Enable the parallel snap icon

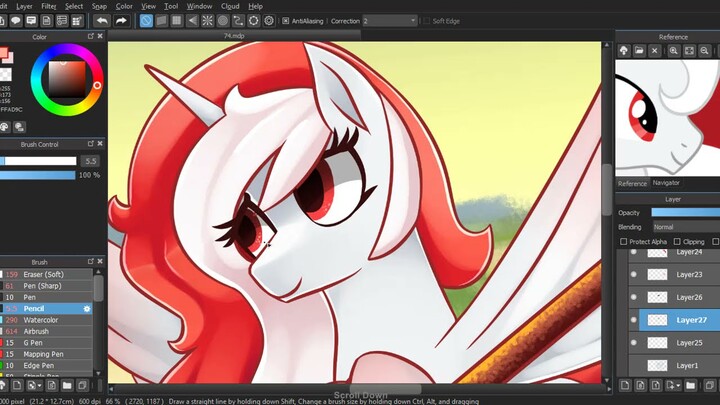click(161, 21)
